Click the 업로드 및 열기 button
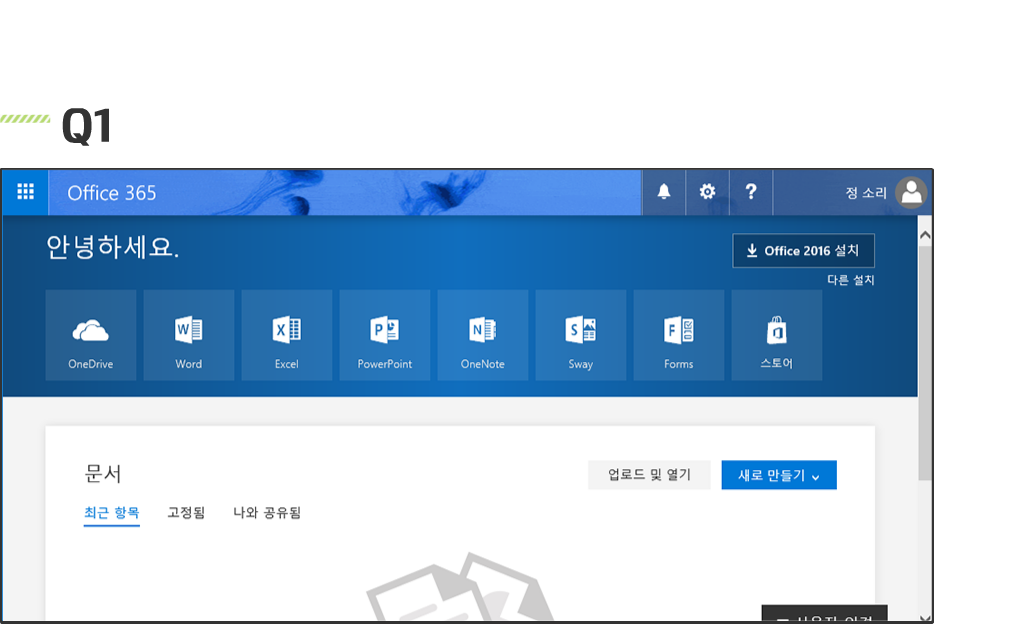This screenshot has width=1024, height=640. pyautogui.click(x=649, y=475)
